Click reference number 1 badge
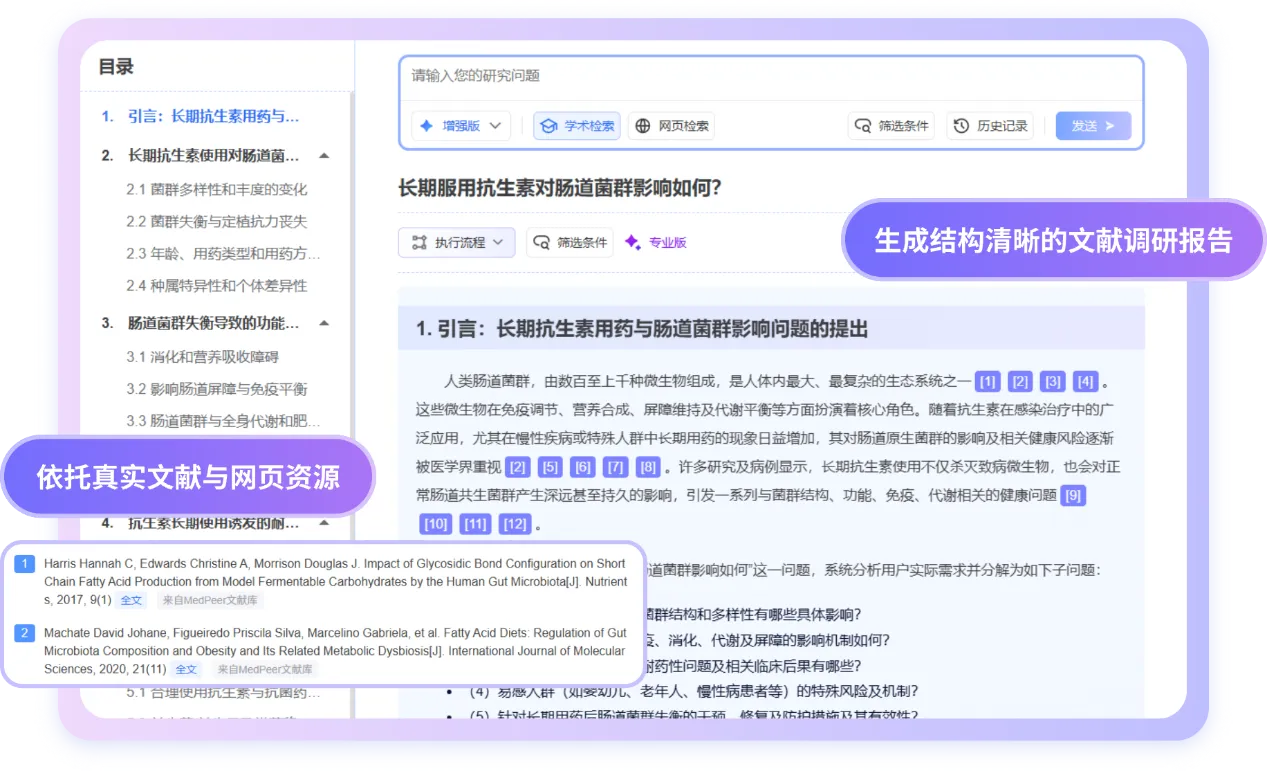 pyautogui.click(x=25, y=564)
